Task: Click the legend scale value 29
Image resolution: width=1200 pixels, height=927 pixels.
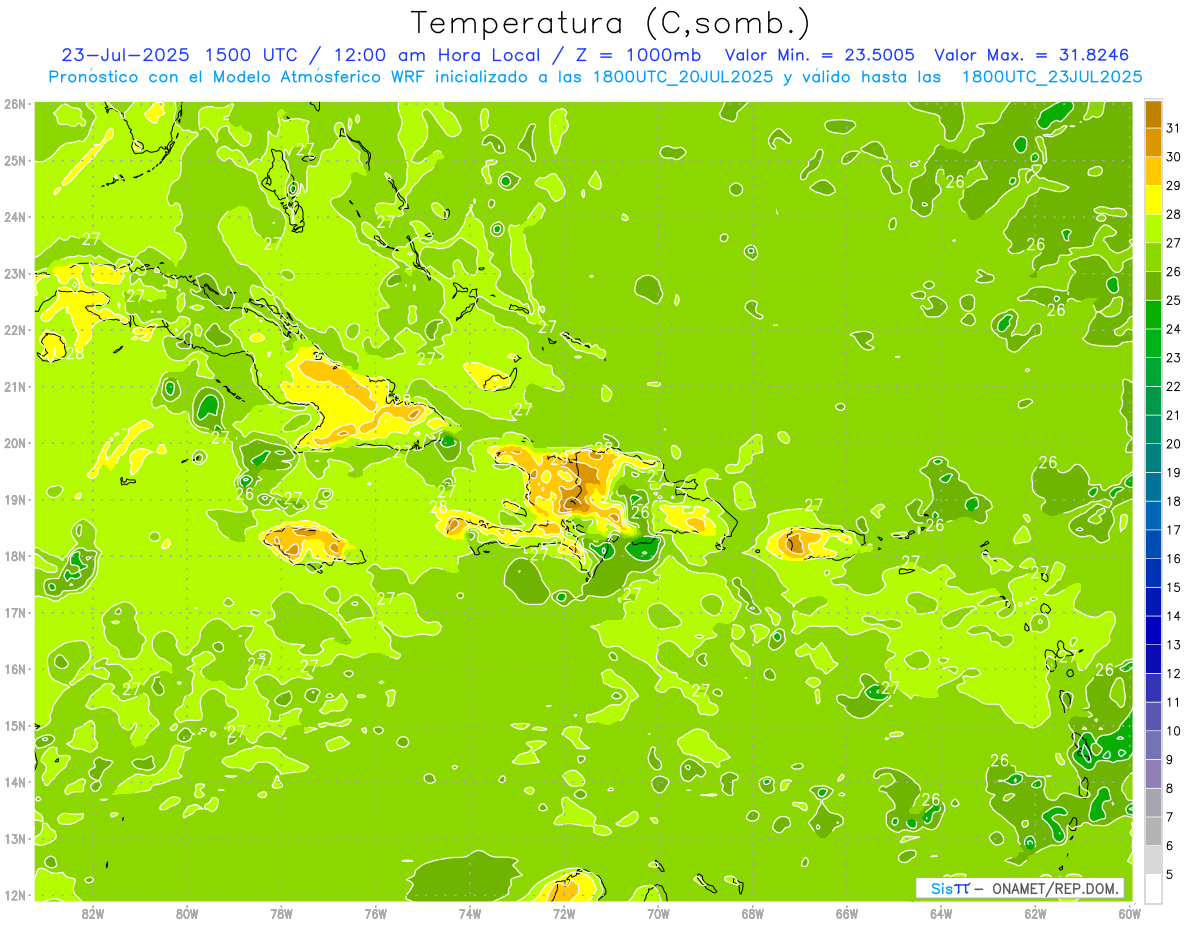Action: 1173,185
